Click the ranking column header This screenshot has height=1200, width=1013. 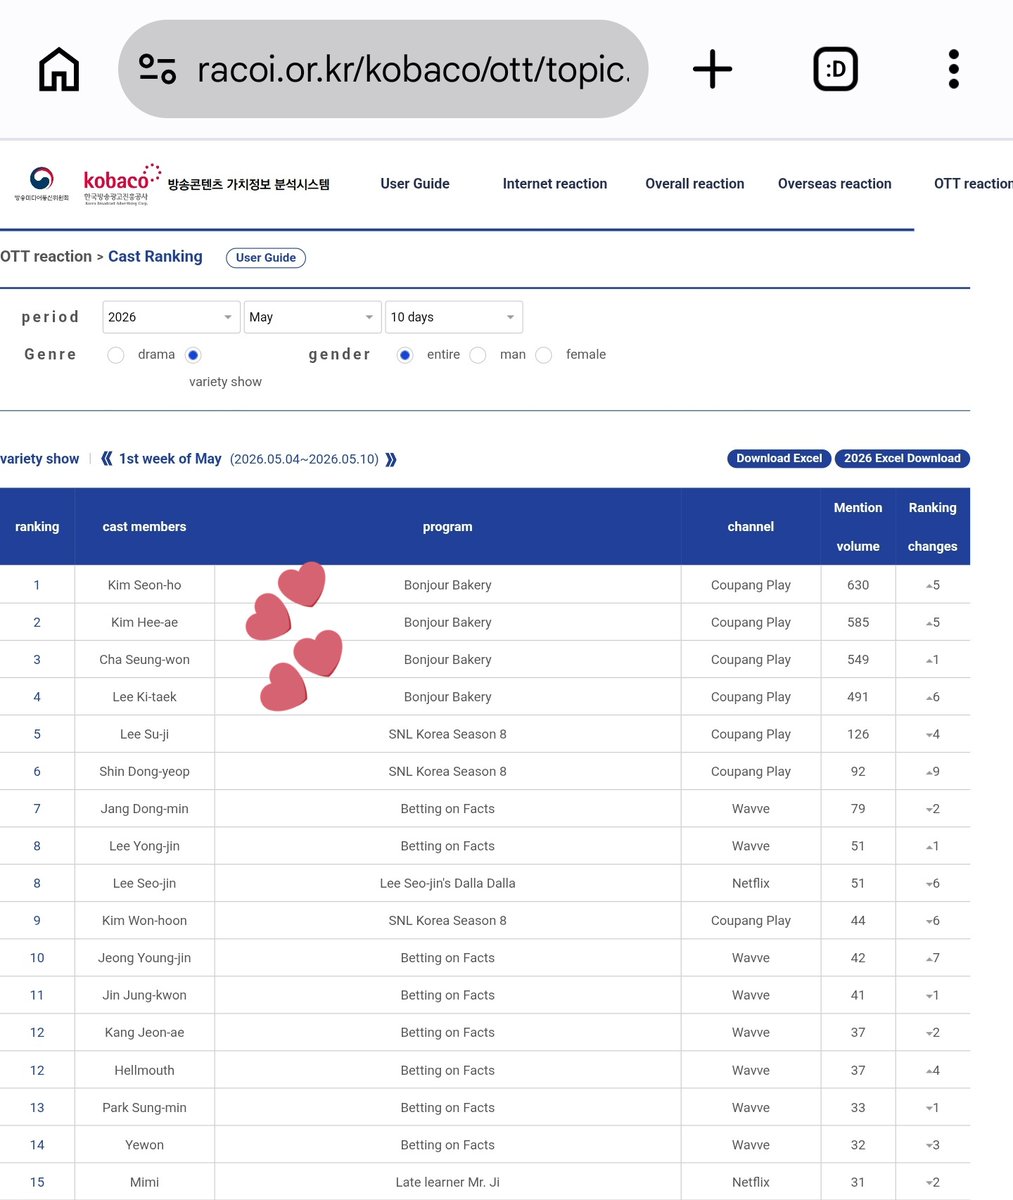(37, 527)
